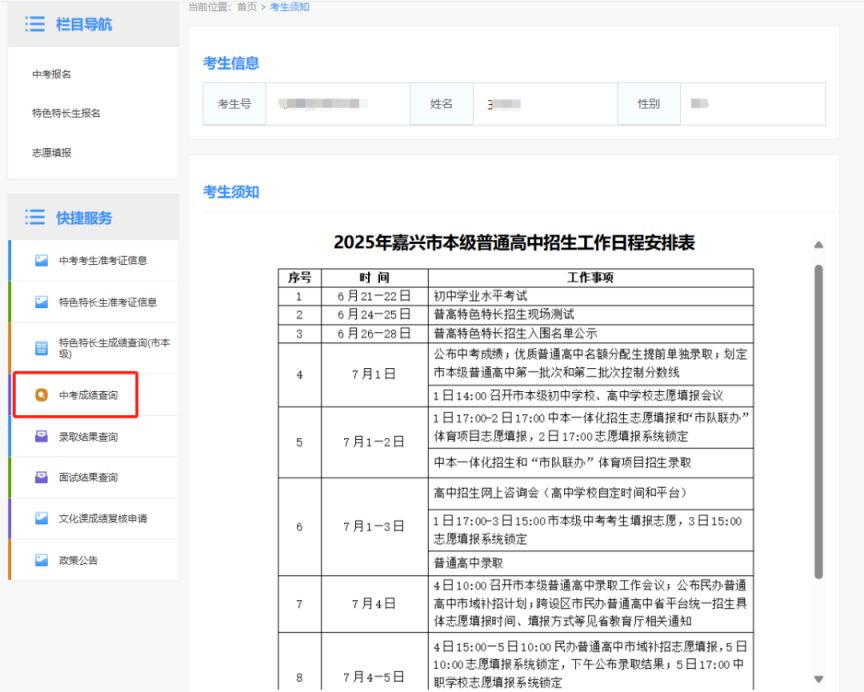Click the 政策公告 icon
The image size is (864, 692).
[x=42, y=560]
